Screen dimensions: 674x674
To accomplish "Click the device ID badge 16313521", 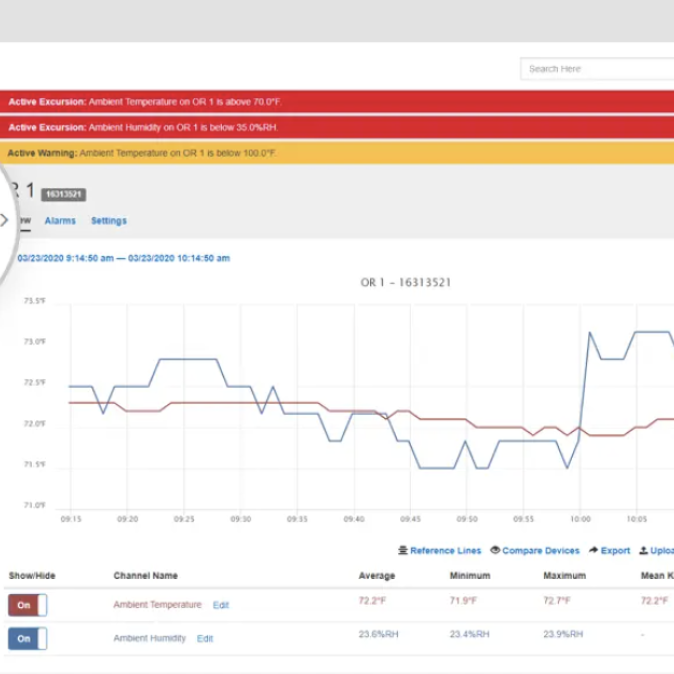I will (x=64, y=194).
